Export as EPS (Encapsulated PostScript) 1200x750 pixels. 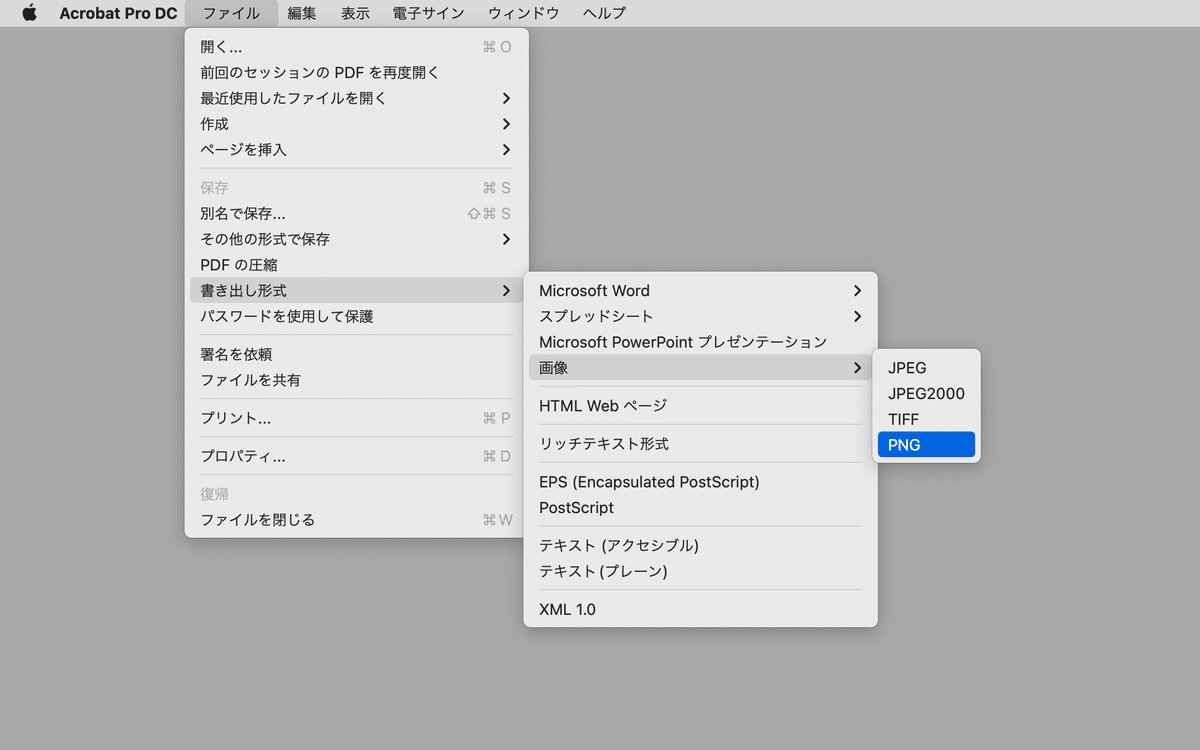[700, 482]
